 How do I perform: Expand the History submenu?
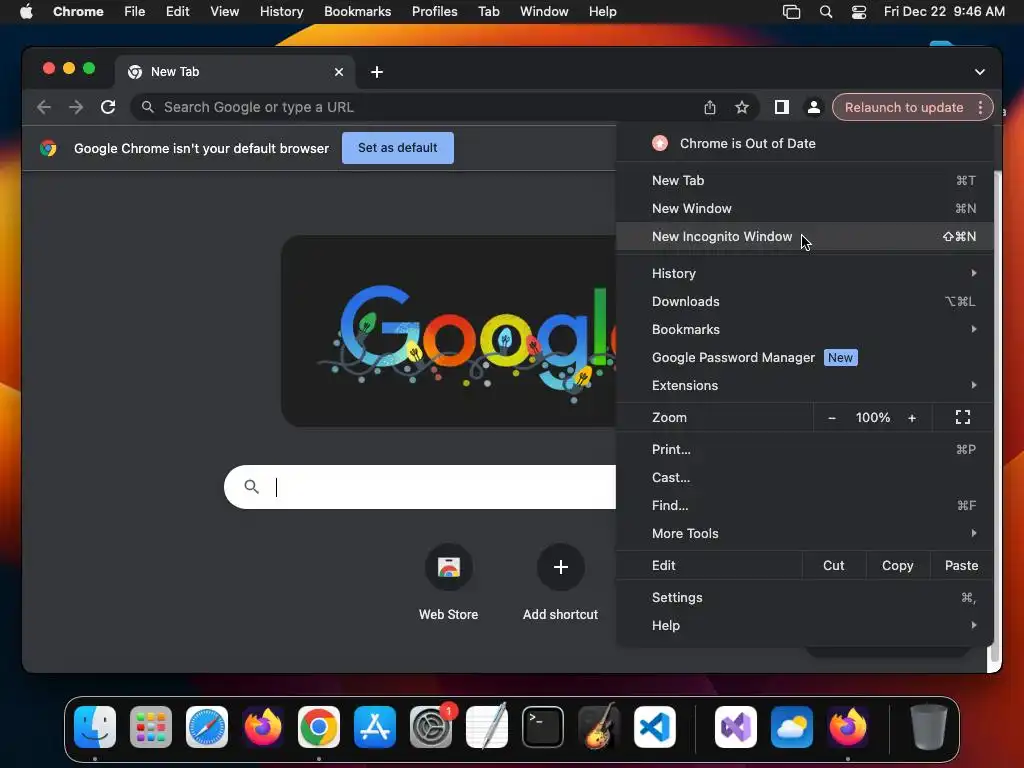pos(805,274)
